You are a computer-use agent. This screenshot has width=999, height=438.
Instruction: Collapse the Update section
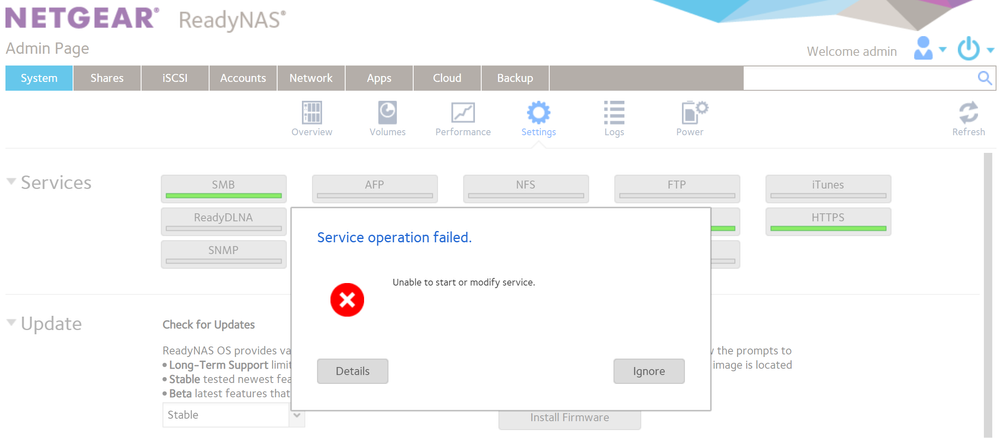11,323
